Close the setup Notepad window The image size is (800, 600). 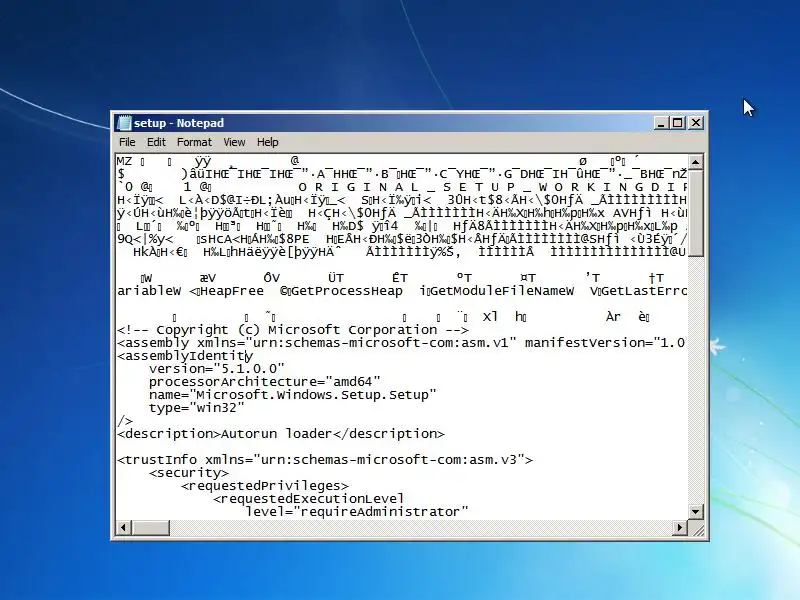[696, 123]
